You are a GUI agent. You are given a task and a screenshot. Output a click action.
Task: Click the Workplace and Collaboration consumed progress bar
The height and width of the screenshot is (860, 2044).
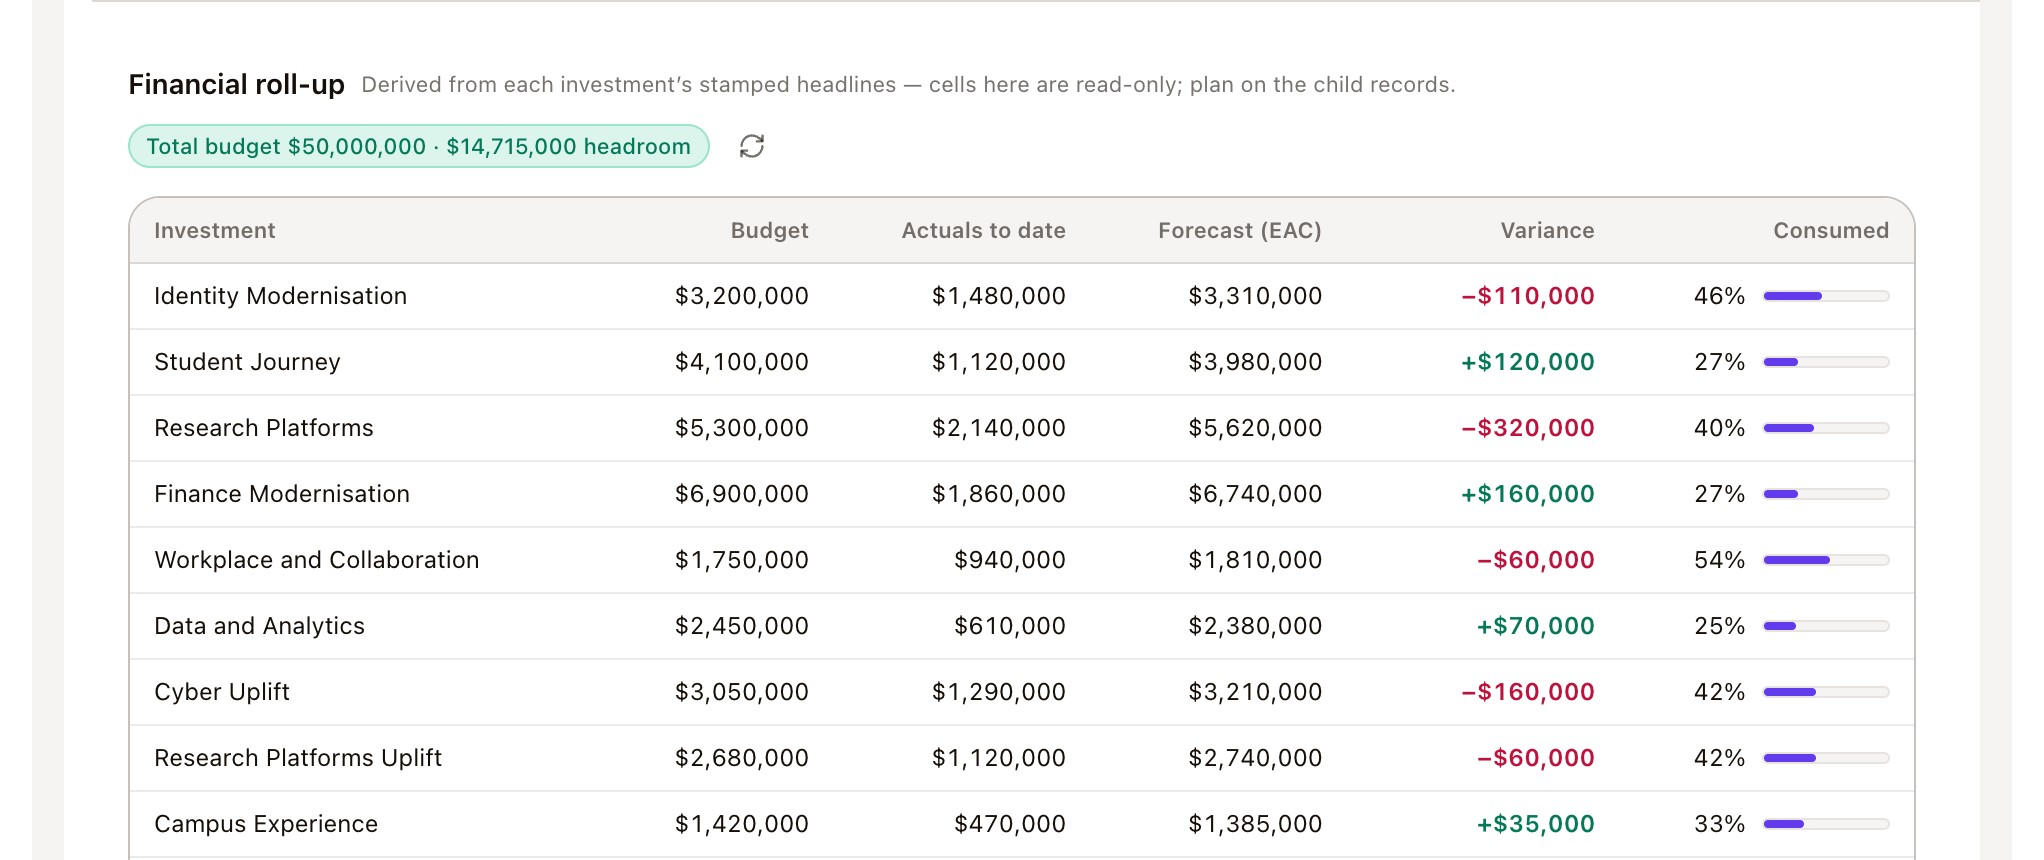[x=1826, y=560]
